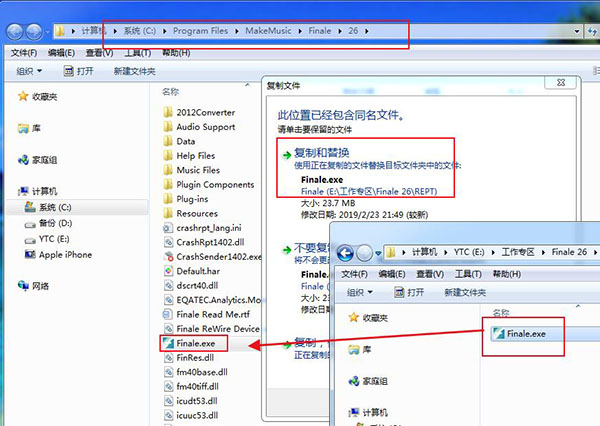This screenshot has width=600, height=426.
Task: Select the CrashSender1402.exe icon
Action: (x=168, y=257)
